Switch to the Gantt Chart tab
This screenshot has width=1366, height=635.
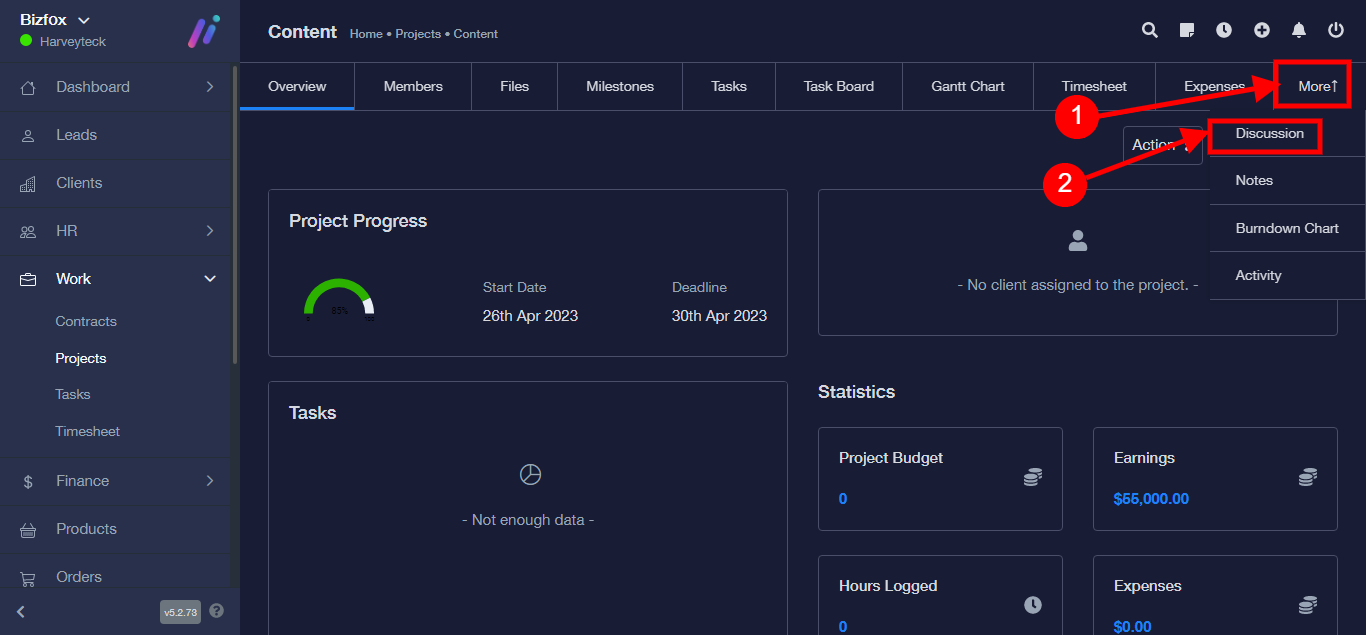(967, 86)
